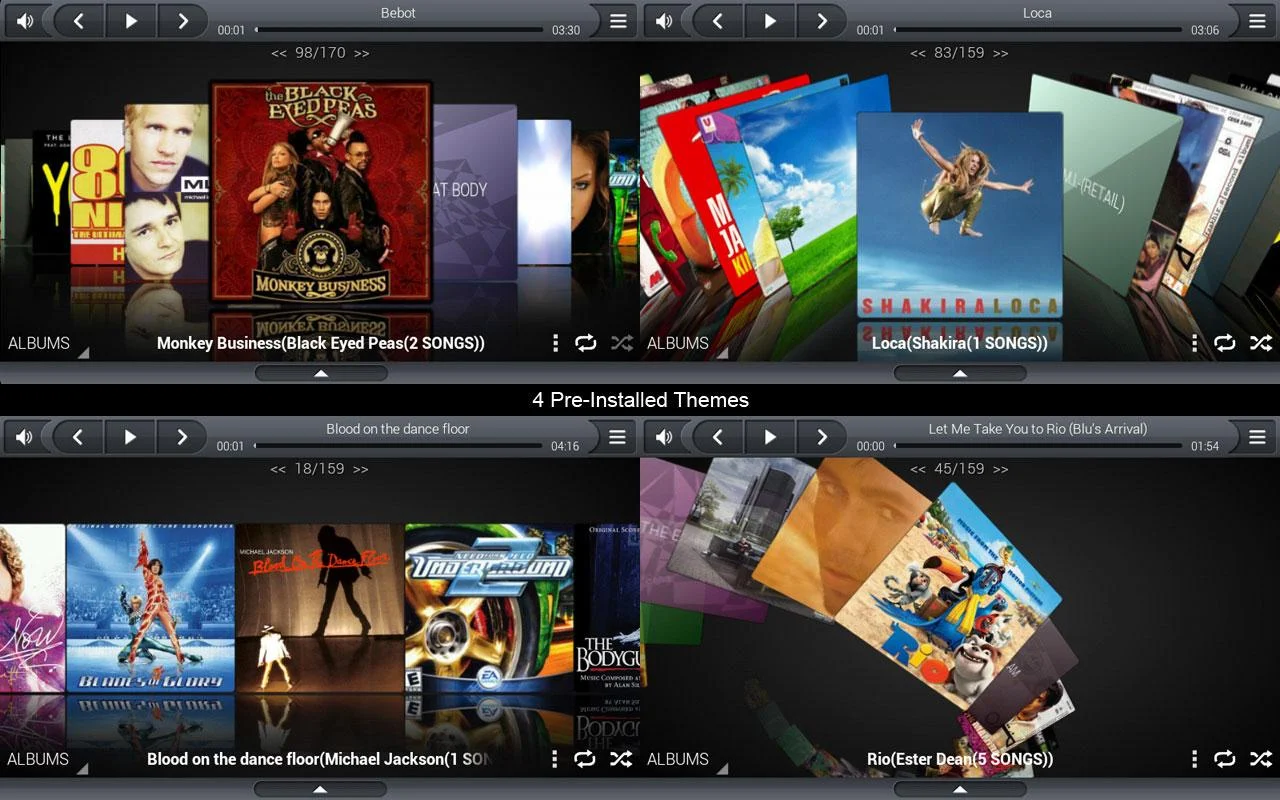Viewport: 1280px width, 800px height.
Task: Play the Bebot track
Action: point(130,21)
